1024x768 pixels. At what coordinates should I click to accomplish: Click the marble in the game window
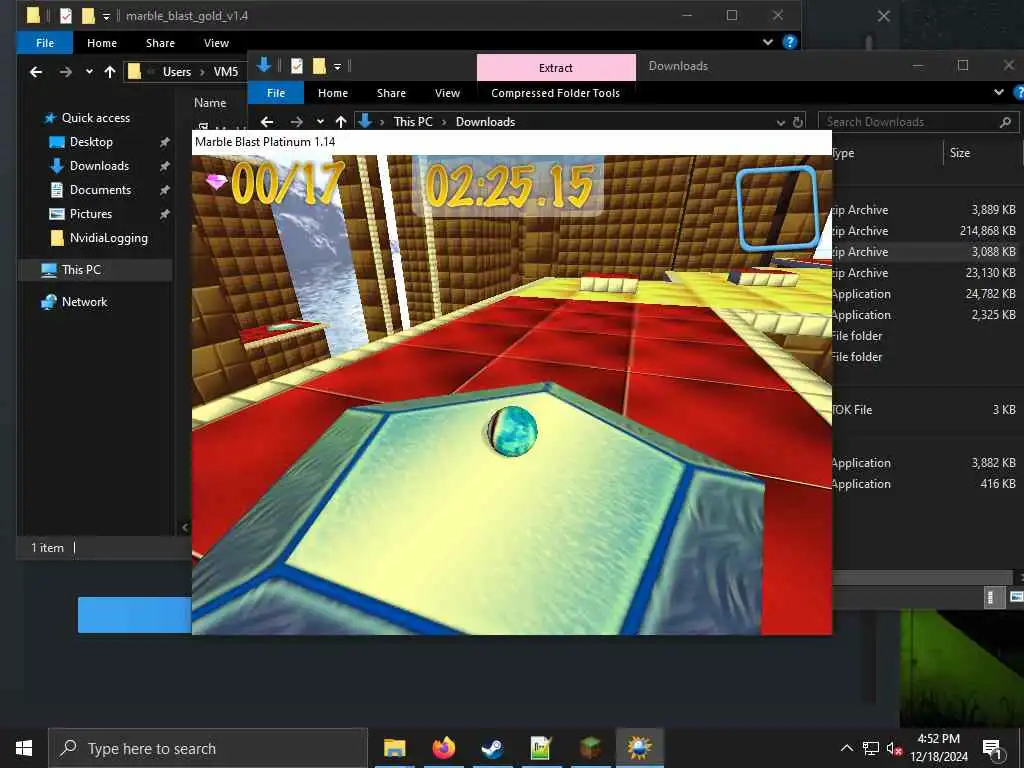click(x=513, y=431)
